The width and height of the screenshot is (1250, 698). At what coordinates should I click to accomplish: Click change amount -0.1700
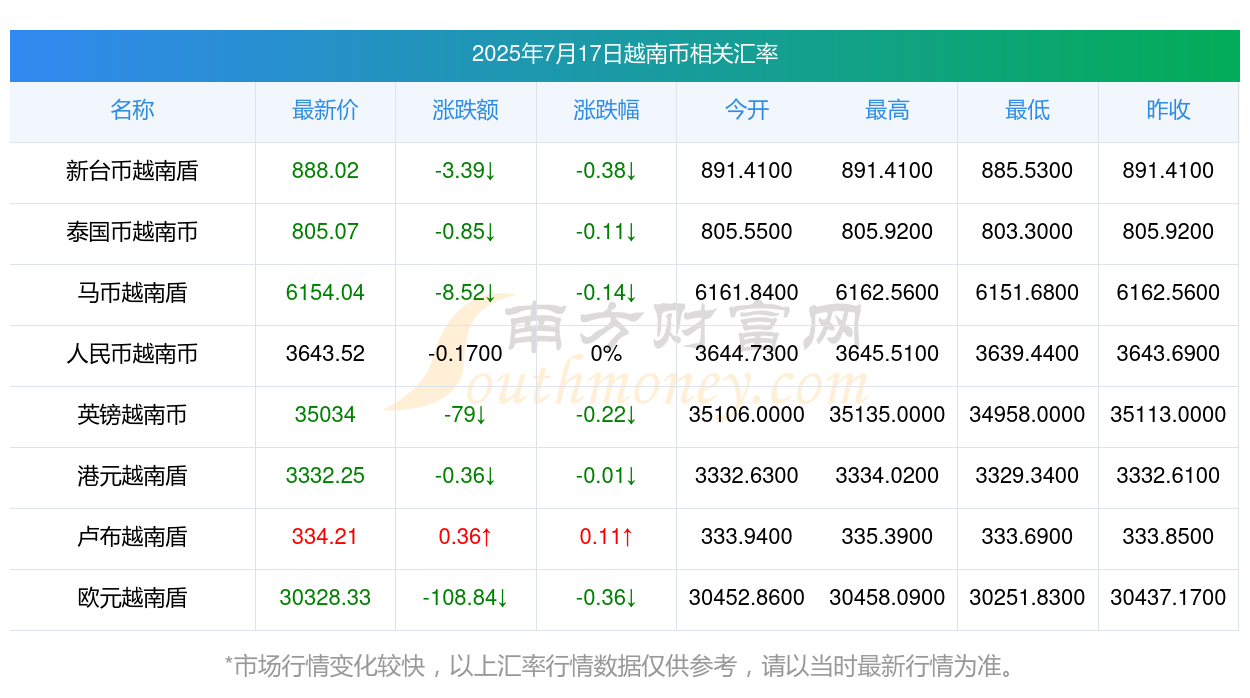[x=465, y=354]
